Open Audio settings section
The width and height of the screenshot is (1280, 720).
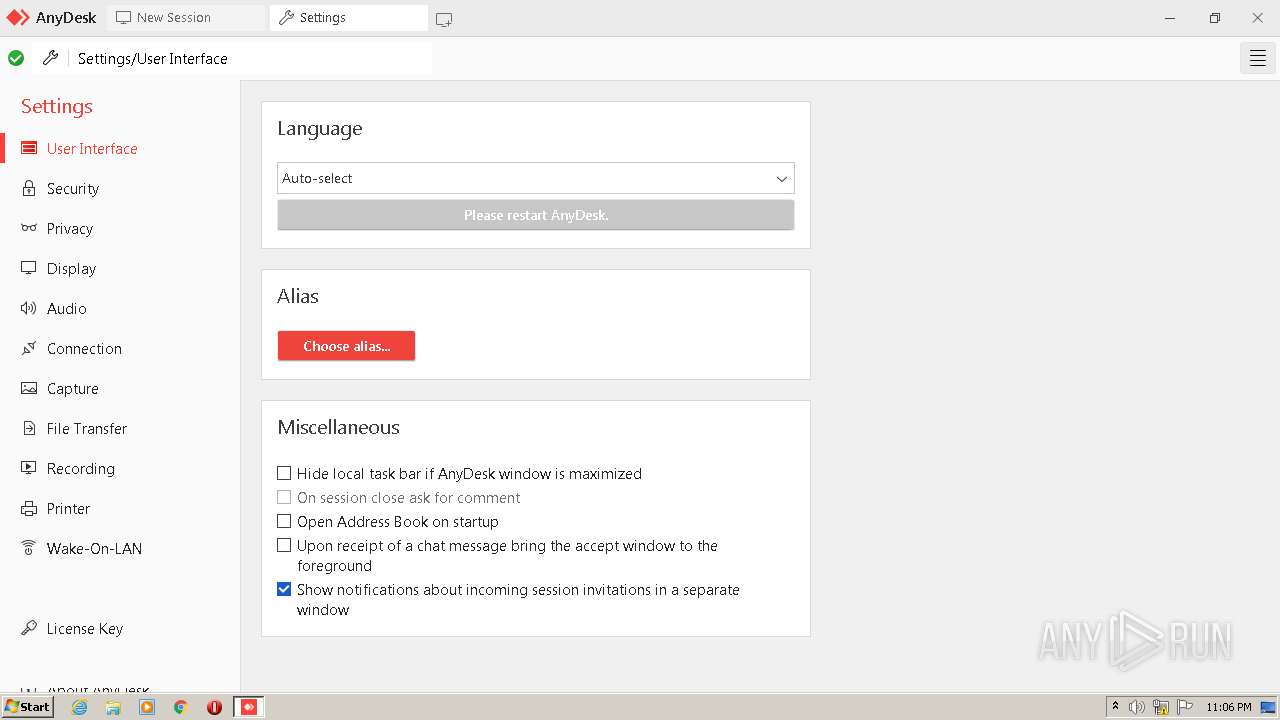point(67,308)
